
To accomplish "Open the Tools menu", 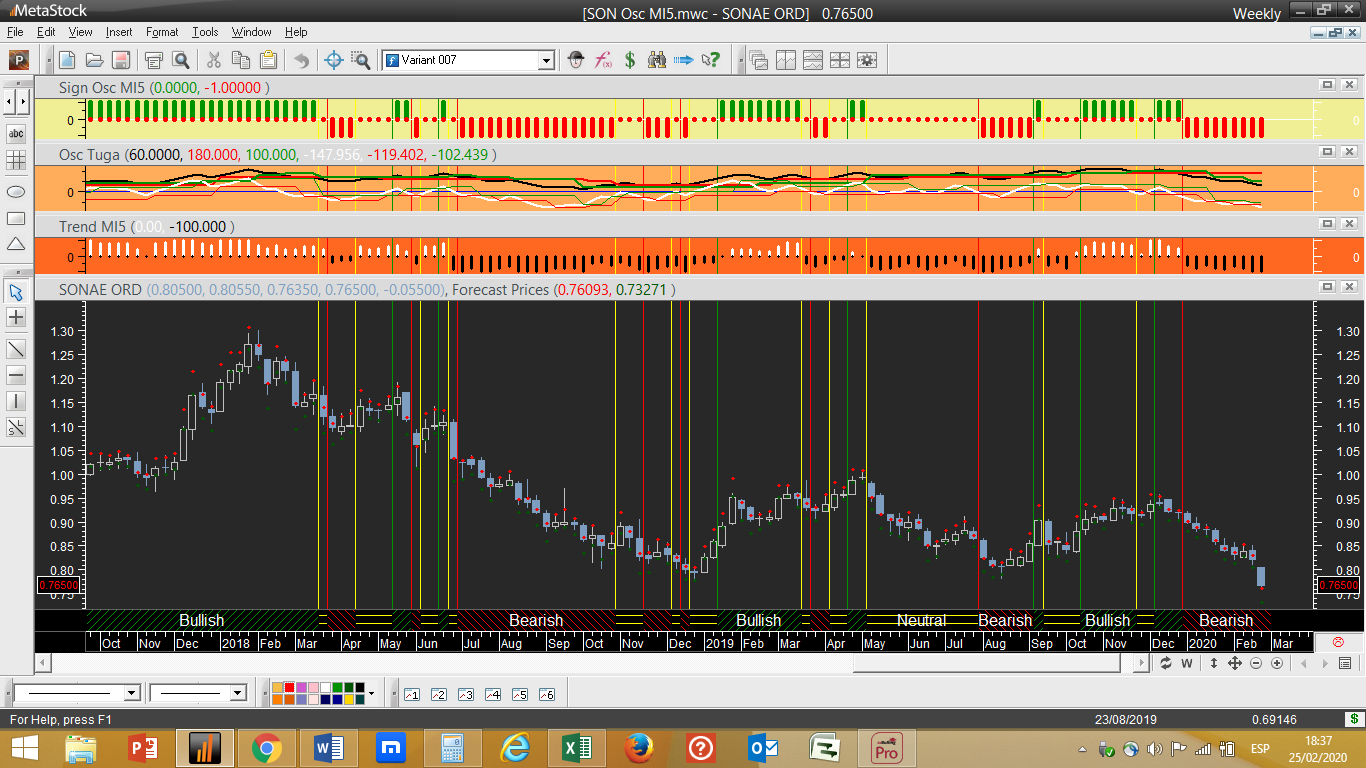I will (x=205, y=32).
